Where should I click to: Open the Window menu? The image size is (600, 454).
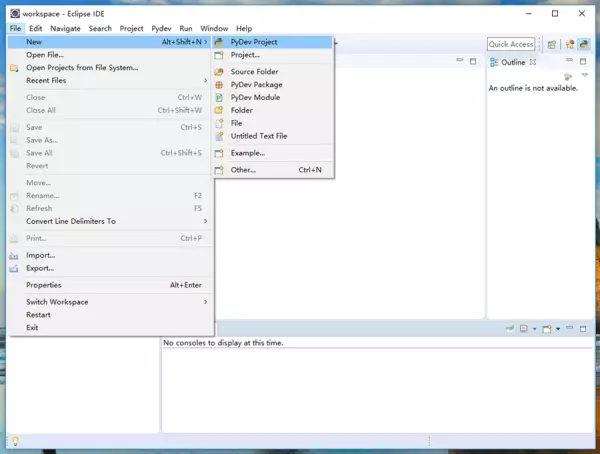click(214, 28)
